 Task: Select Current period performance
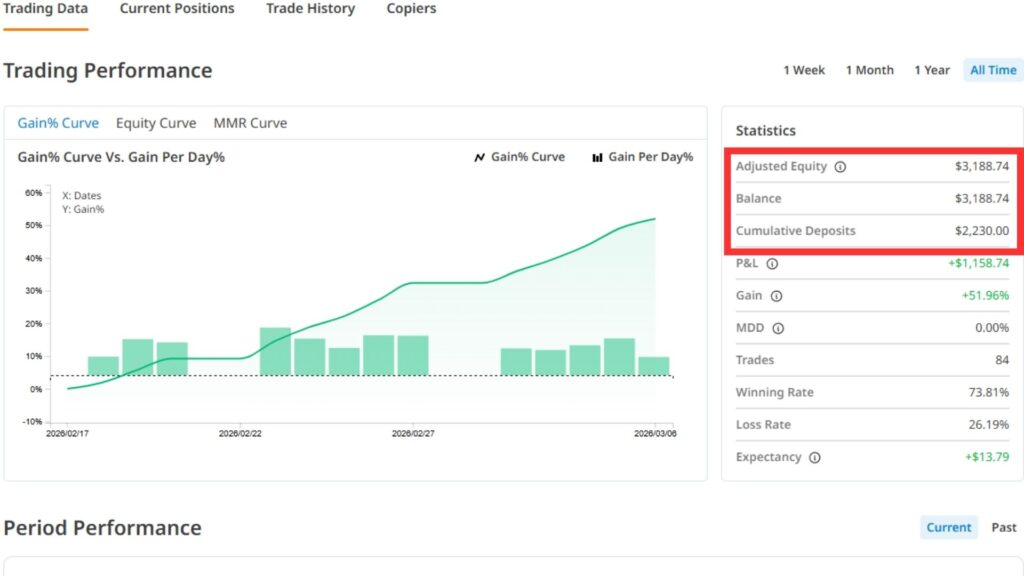(x=948, y=527)
